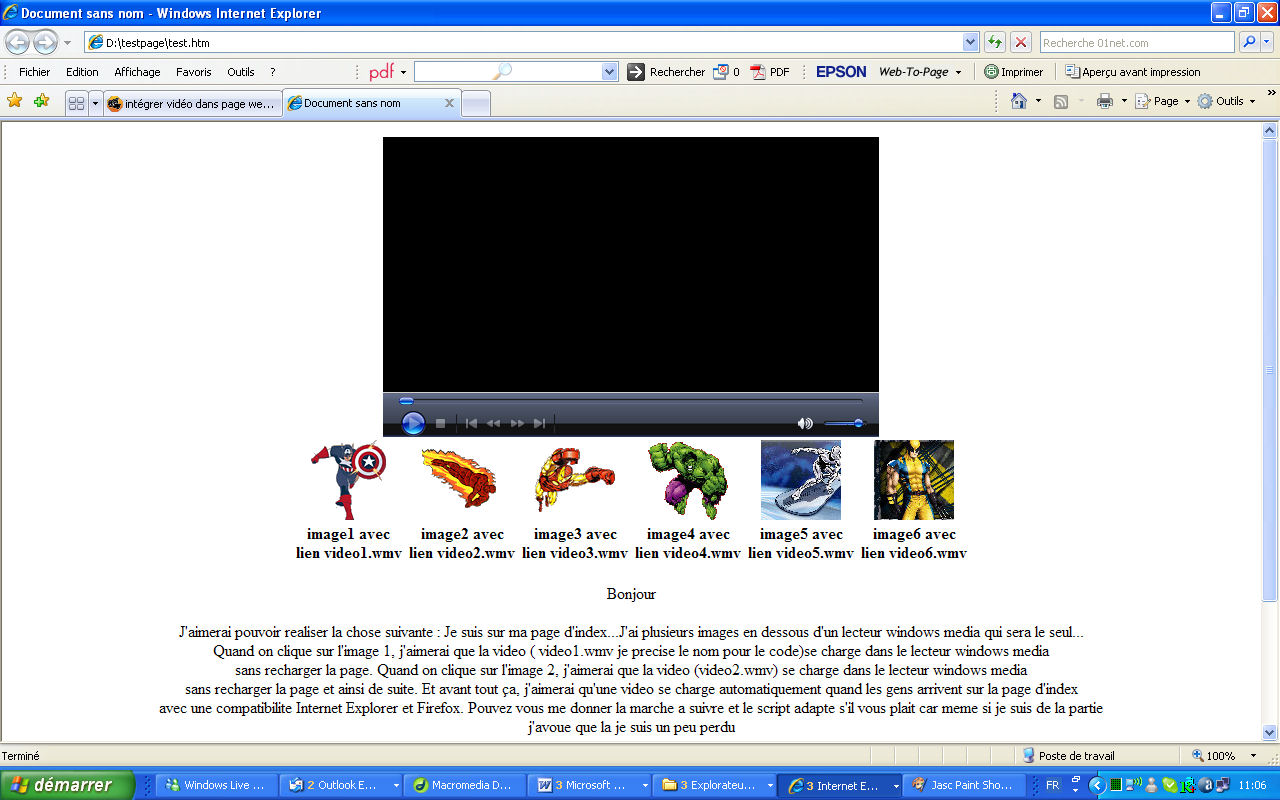Click the pdf toolbar search field
The height and width of the screenshot is (800, 1280).
click(x=508, y=72)
